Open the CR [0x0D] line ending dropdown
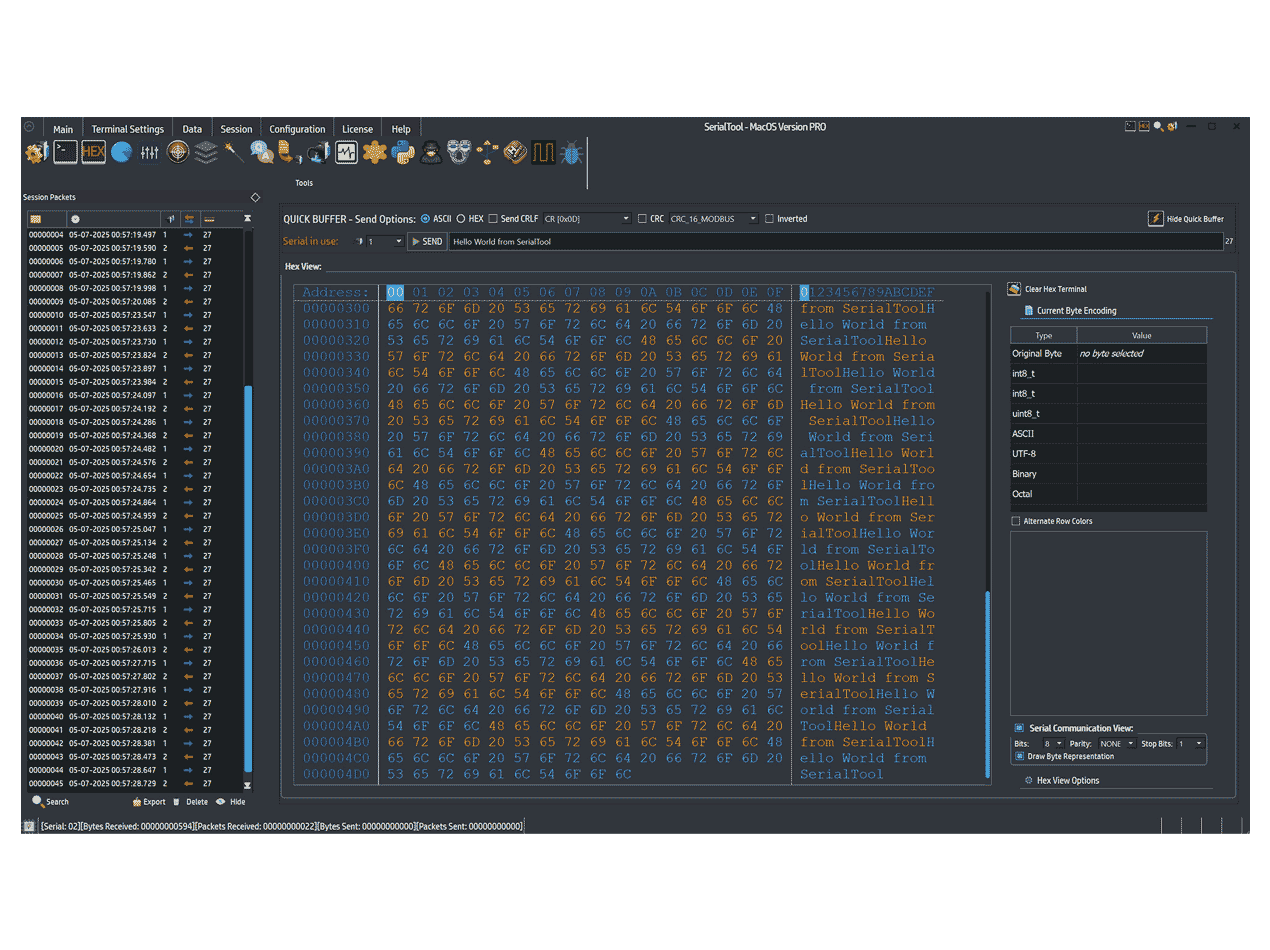Image resolution: width=1270 pixels, height=950 pixels. tap(588, 218)
